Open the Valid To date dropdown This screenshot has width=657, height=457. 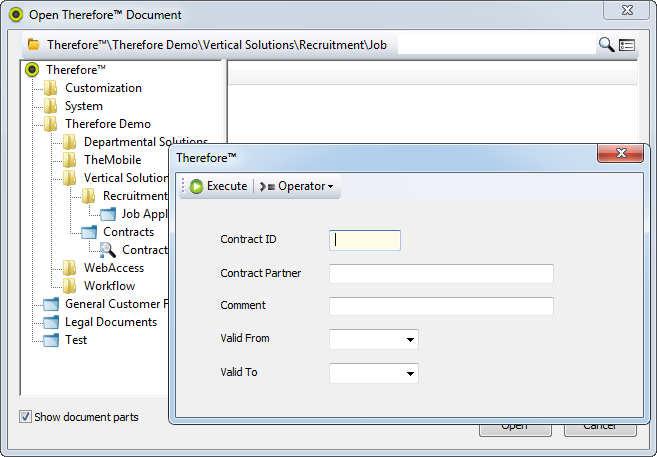coord(410,374)
